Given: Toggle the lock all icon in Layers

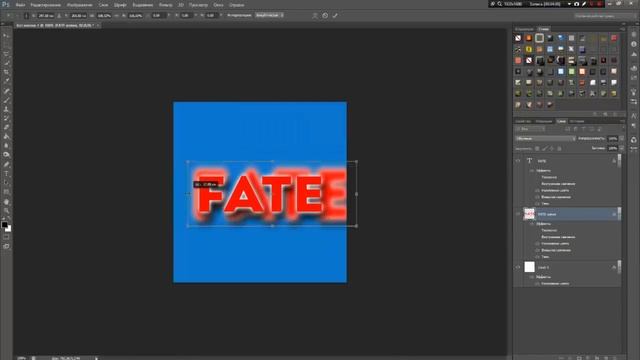Looking at the screenshot, I should pos(560,149).
